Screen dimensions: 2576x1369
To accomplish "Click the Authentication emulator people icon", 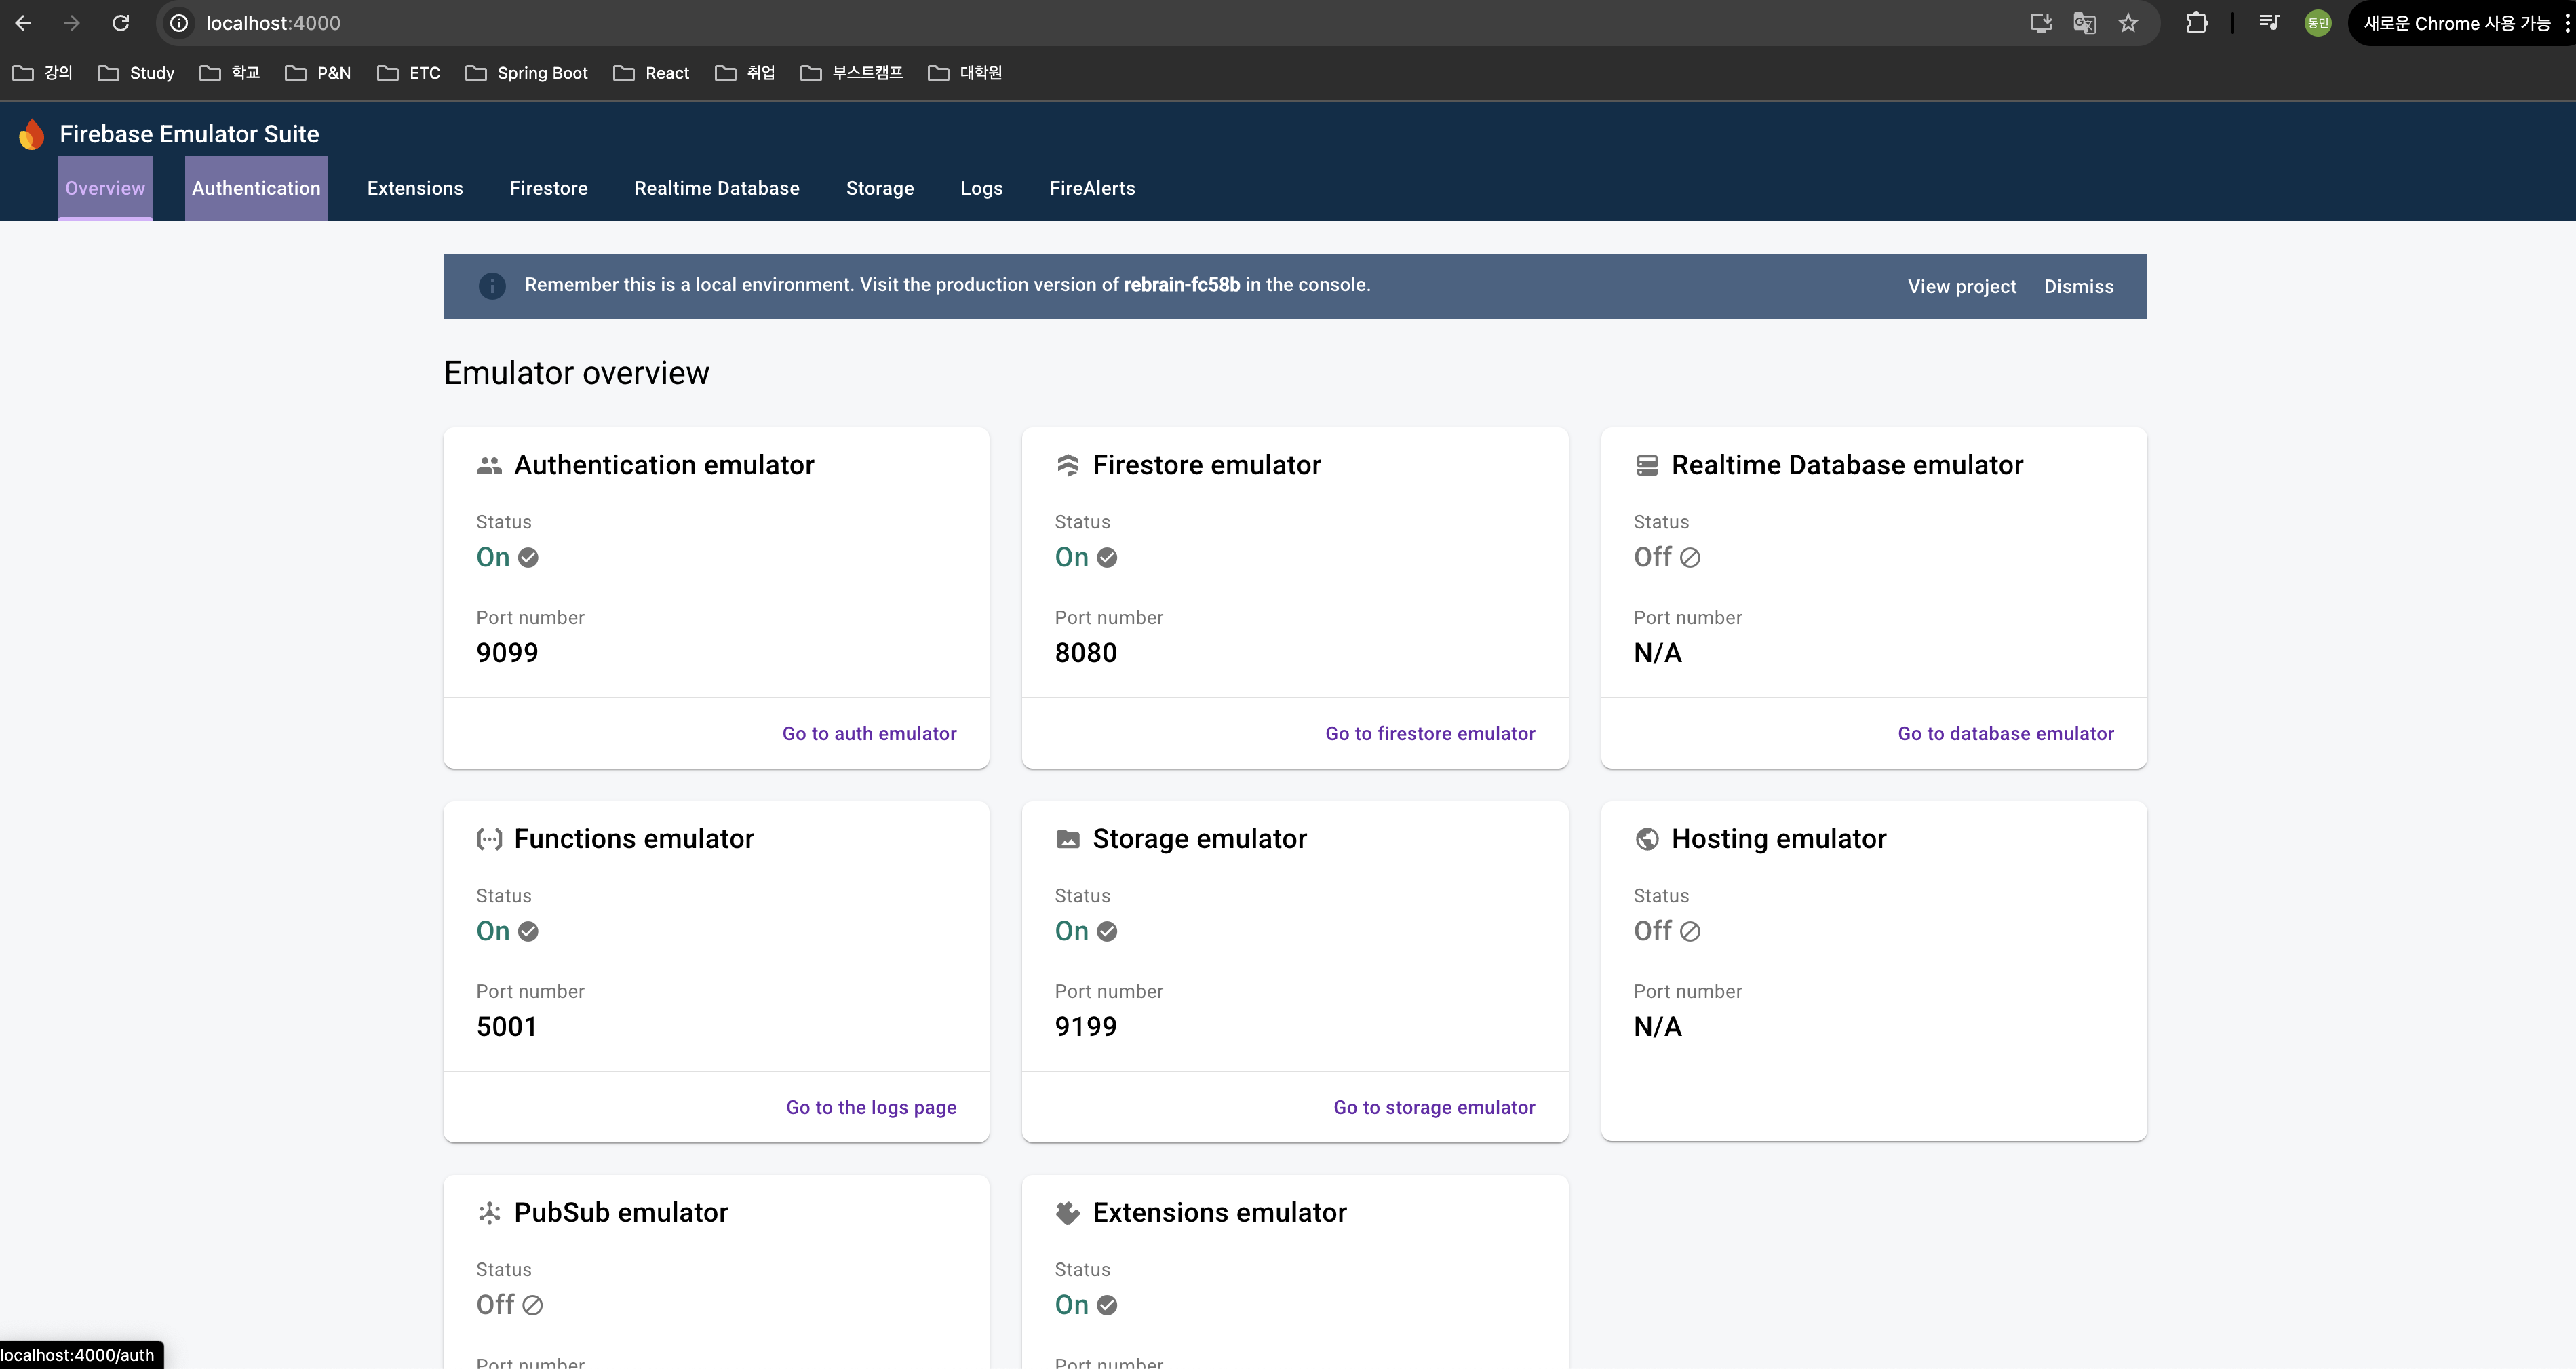I will (x=489, y=465).
